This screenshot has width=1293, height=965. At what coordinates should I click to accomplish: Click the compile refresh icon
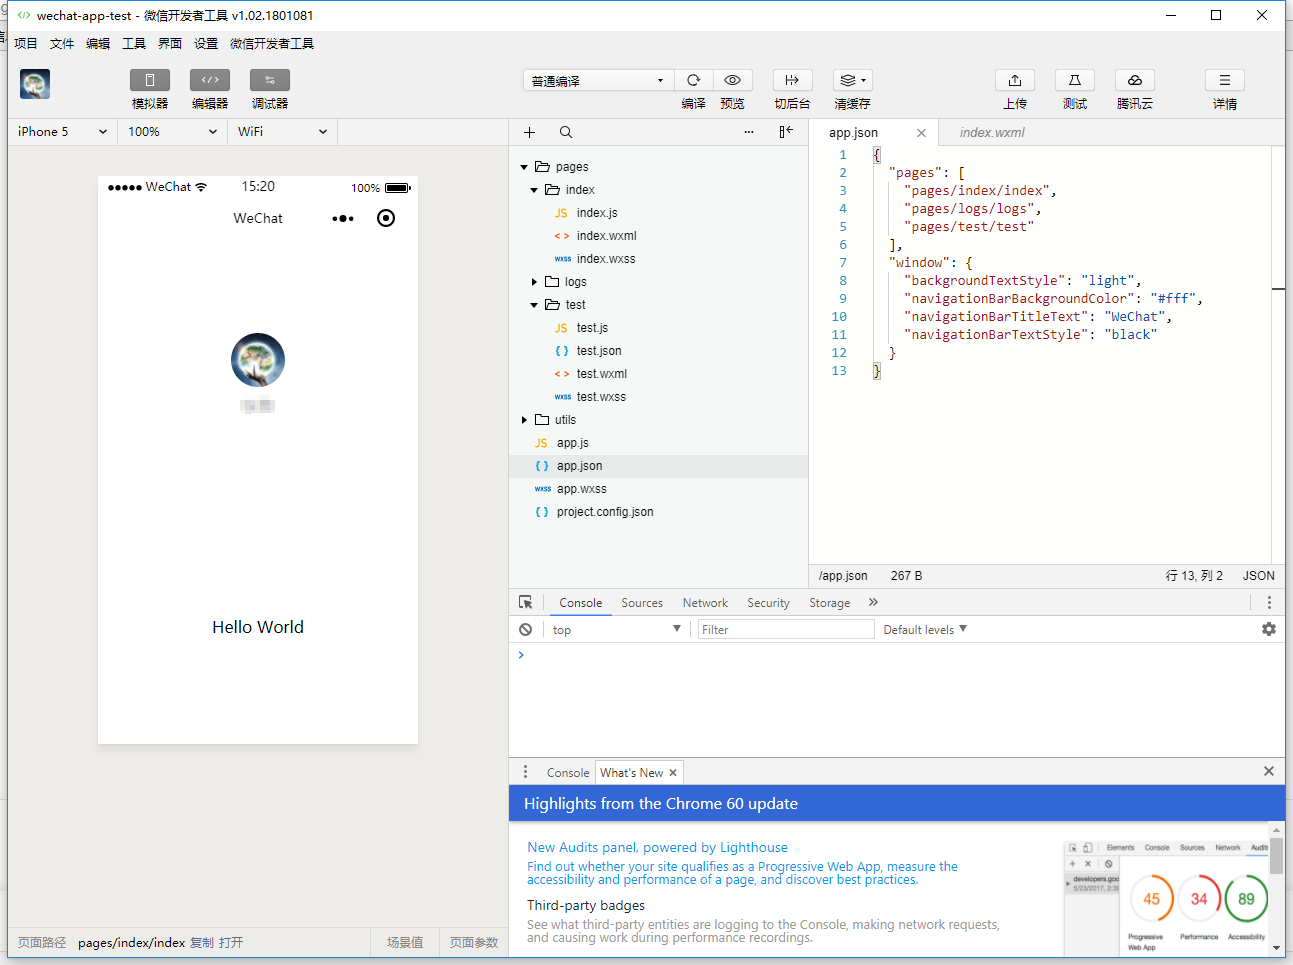coord(693,80)
